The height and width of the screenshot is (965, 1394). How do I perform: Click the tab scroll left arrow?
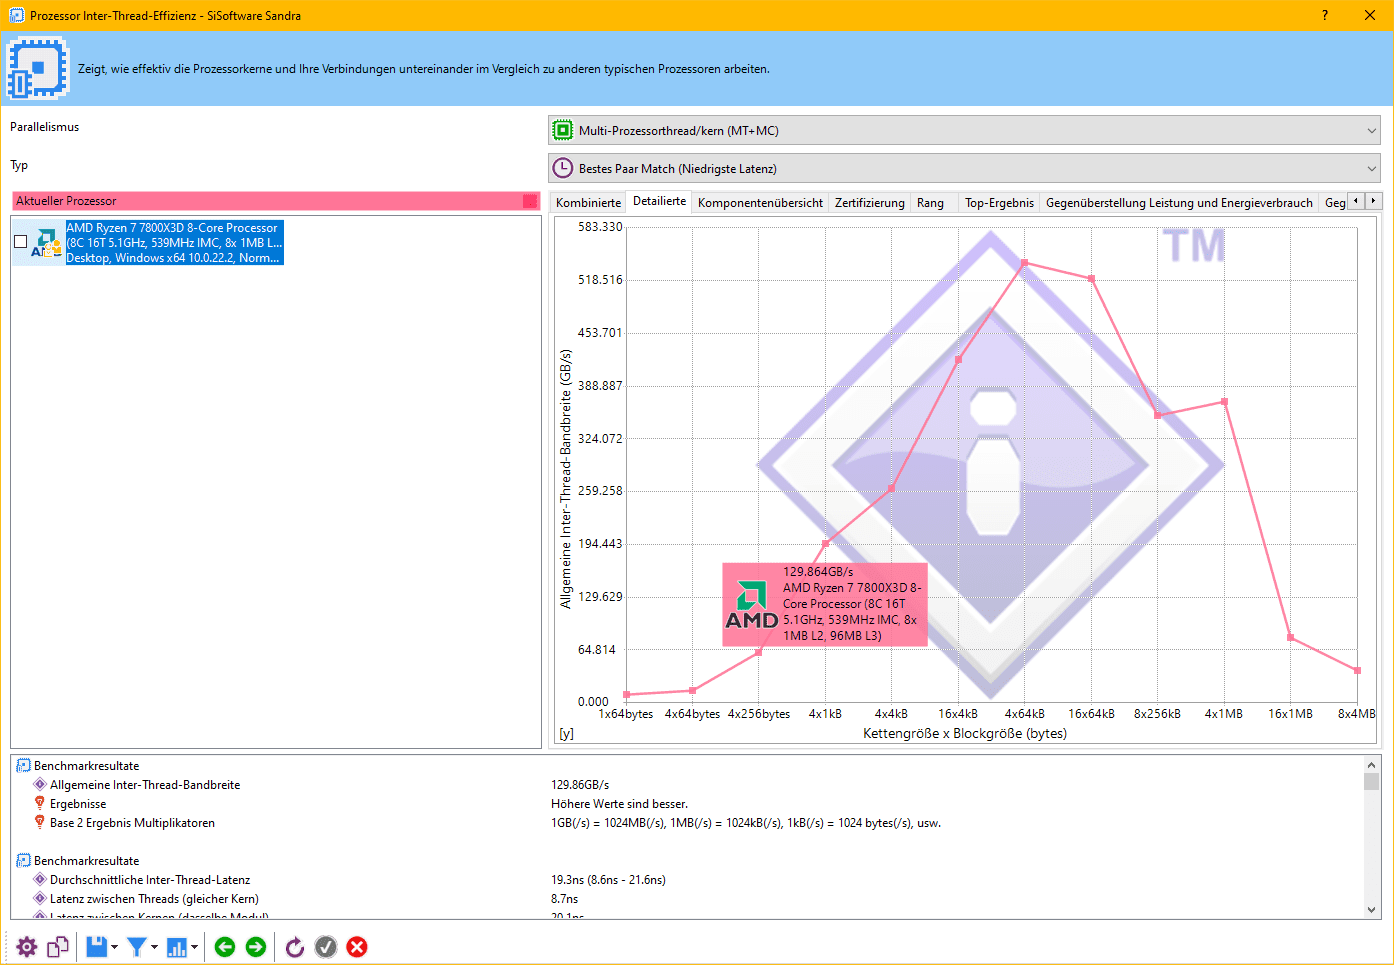(1356, 201)
